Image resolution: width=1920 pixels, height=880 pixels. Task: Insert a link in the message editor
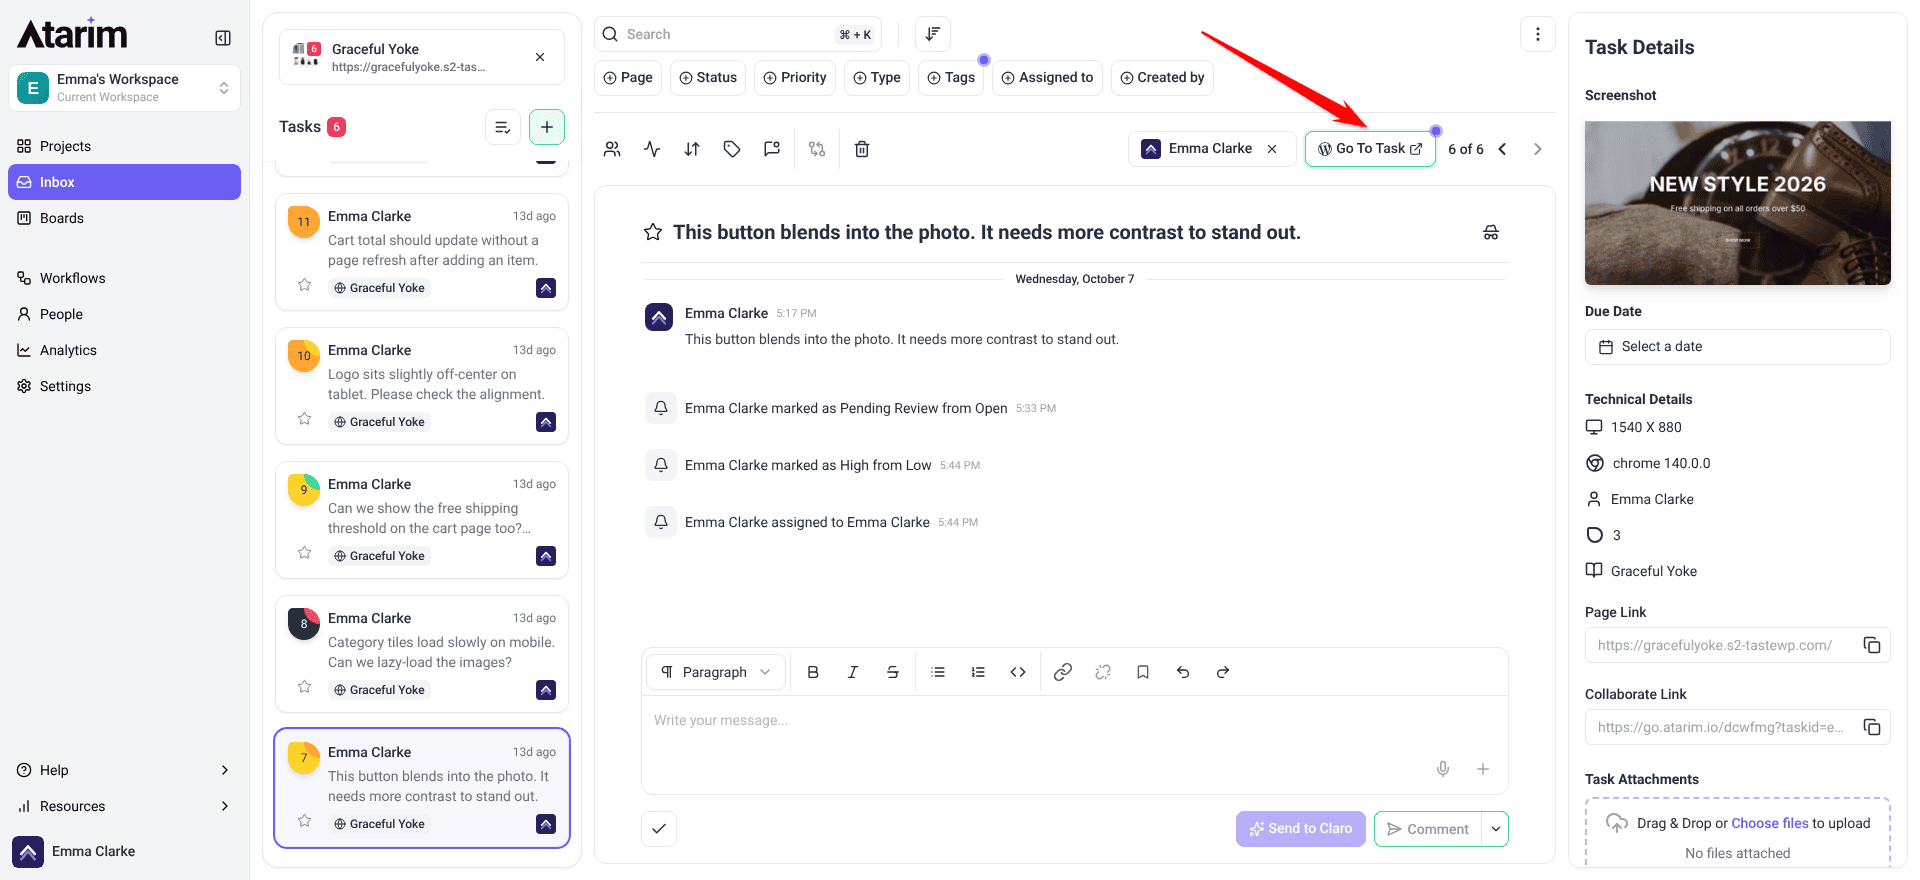point(1063,672)
